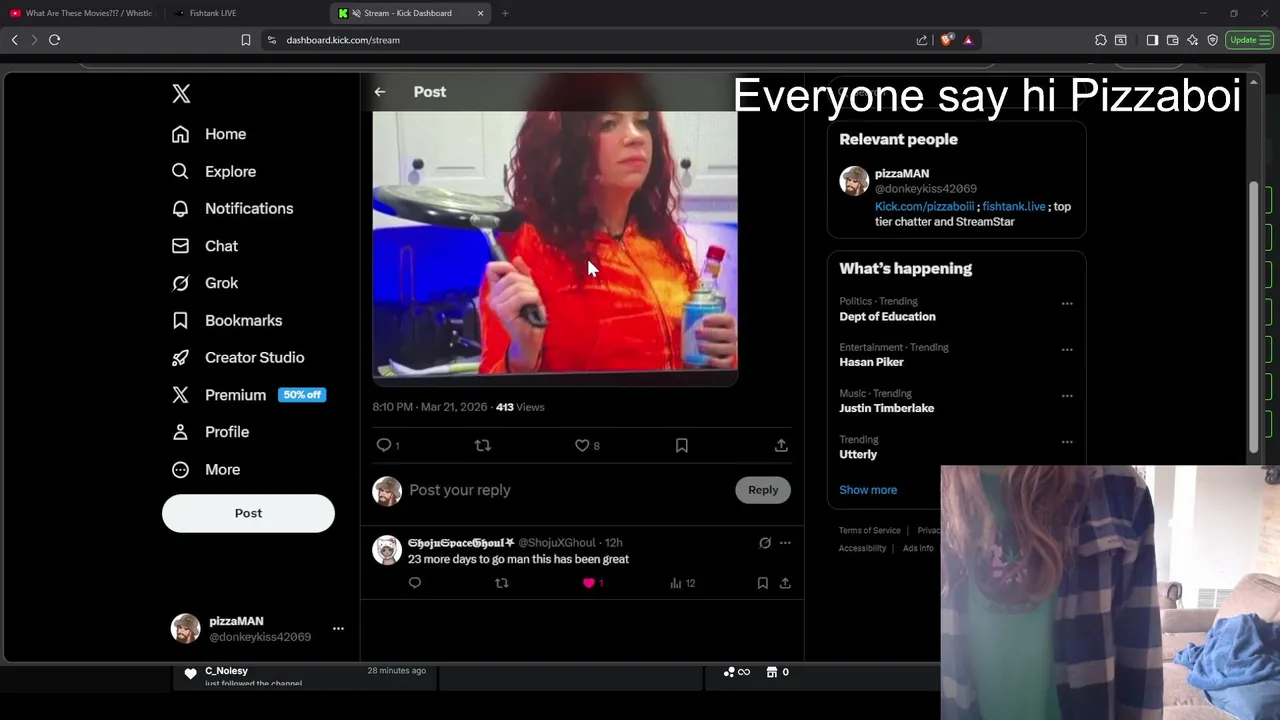Share ShojuSpaceGhoul's comment

tap(785, 583)
